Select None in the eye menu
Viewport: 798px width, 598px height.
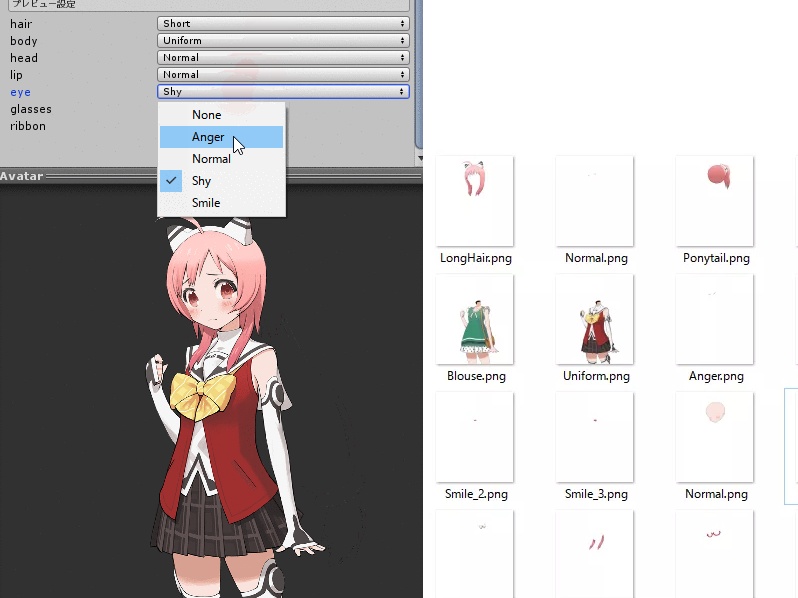pos(221,115)
